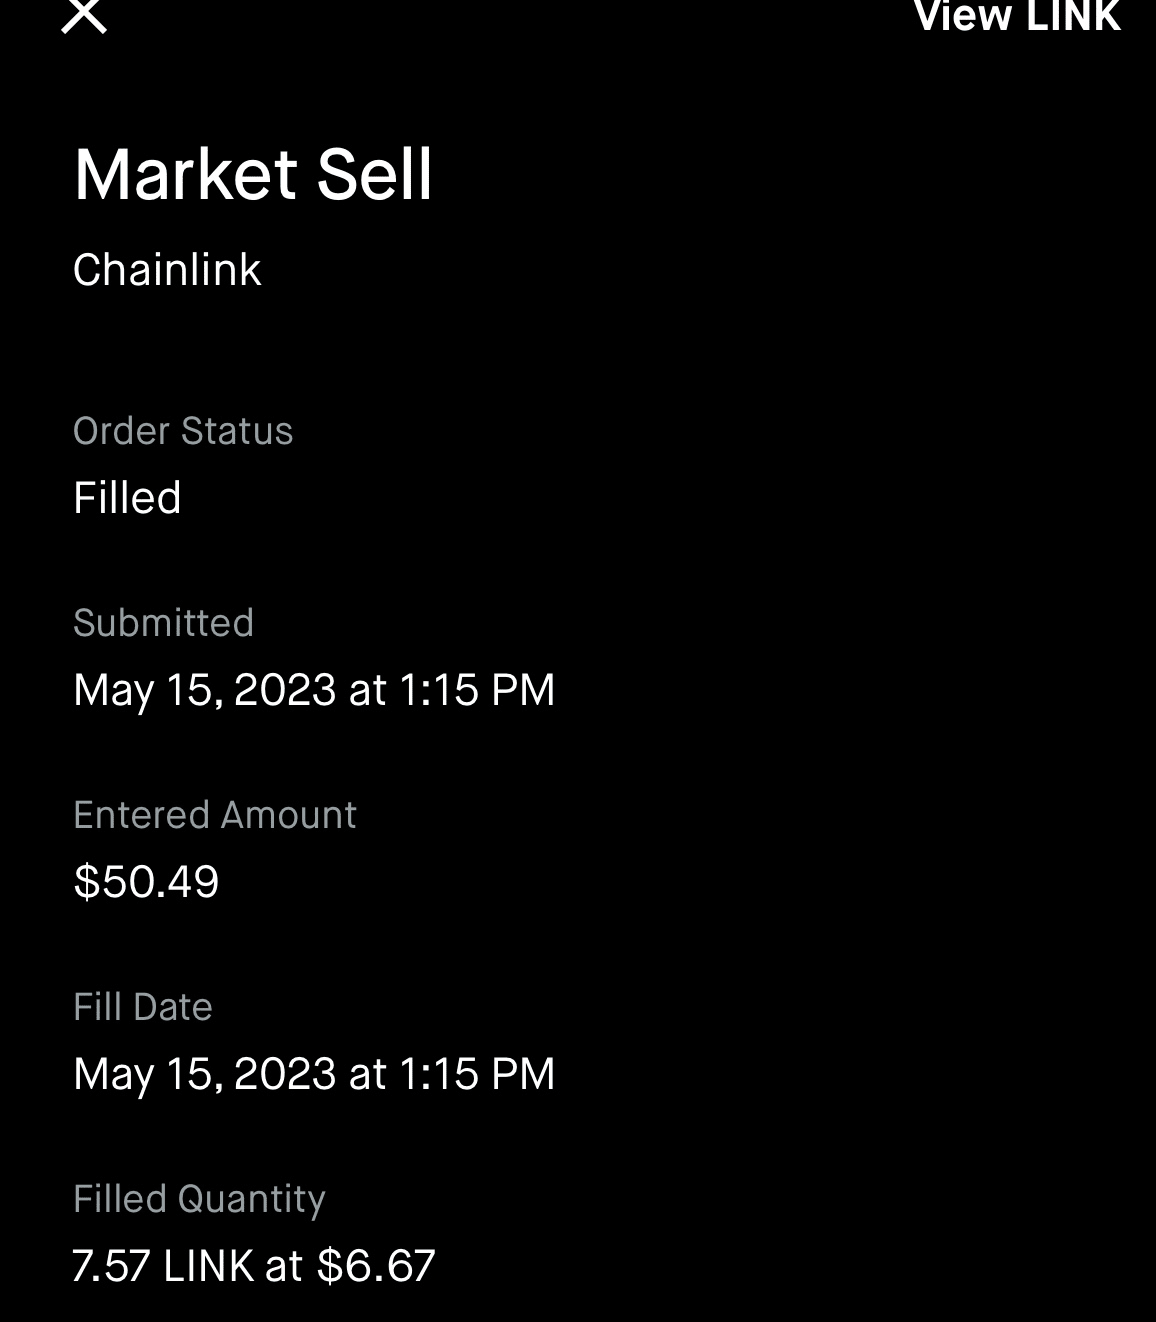Image resolution: width=1156 pixels, height=1322 pixels.
Task: Tap the Entered Amount label
Action: (215, 815)
